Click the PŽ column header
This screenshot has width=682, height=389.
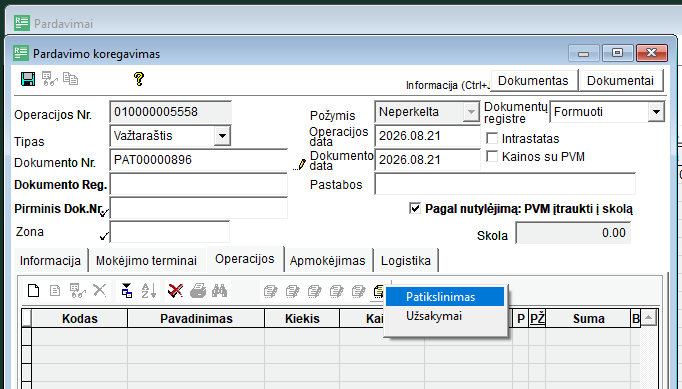[537, 319]
